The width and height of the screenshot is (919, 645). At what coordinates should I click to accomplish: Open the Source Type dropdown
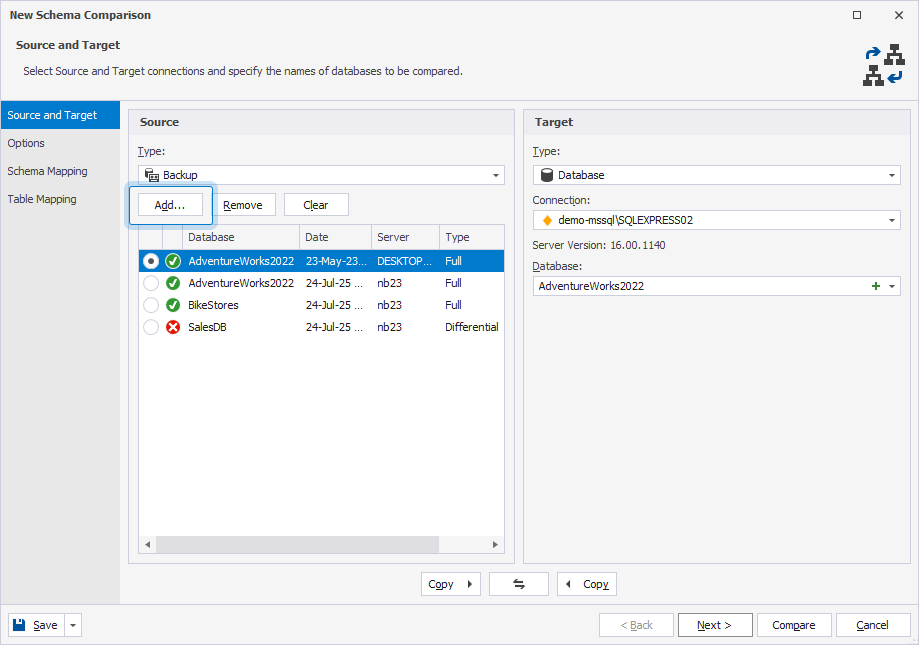495,174
